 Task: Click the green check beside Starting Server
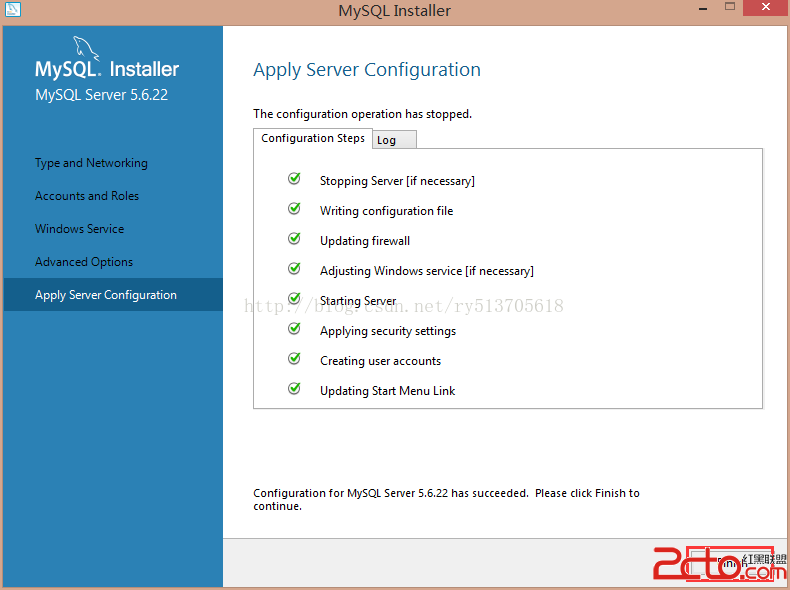(x=294, y=298)
